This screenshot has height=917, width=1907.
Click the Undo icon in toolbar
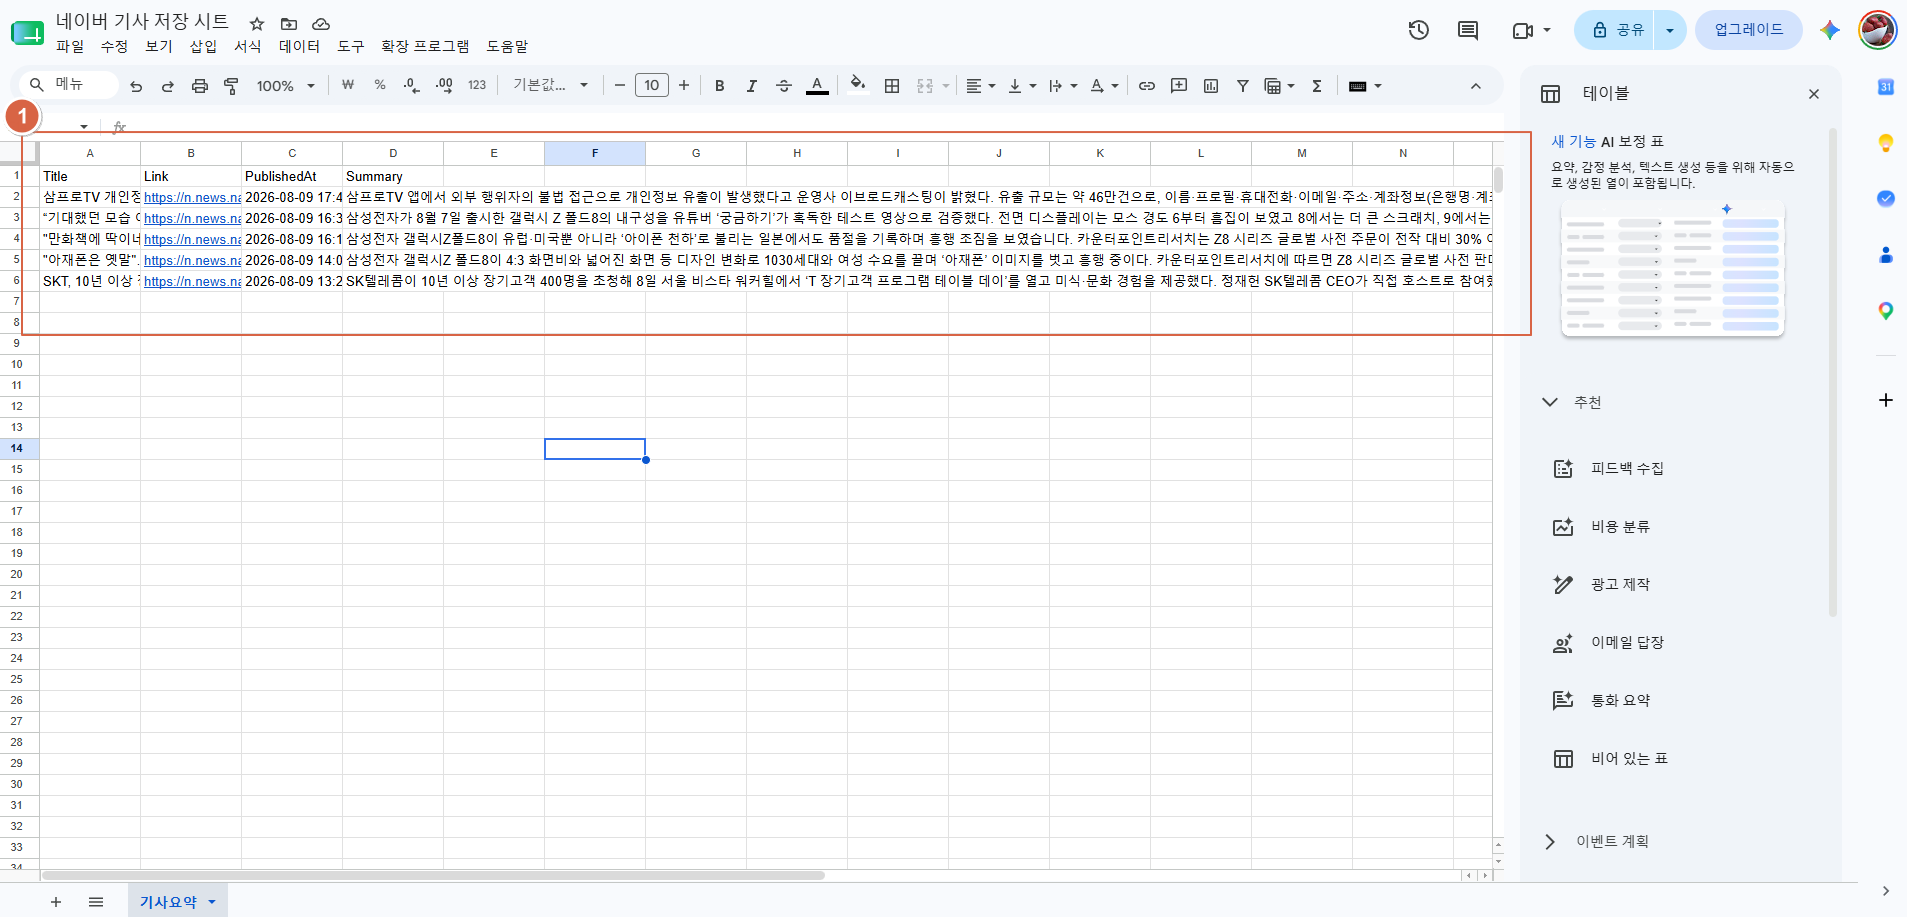coord(136,86)
